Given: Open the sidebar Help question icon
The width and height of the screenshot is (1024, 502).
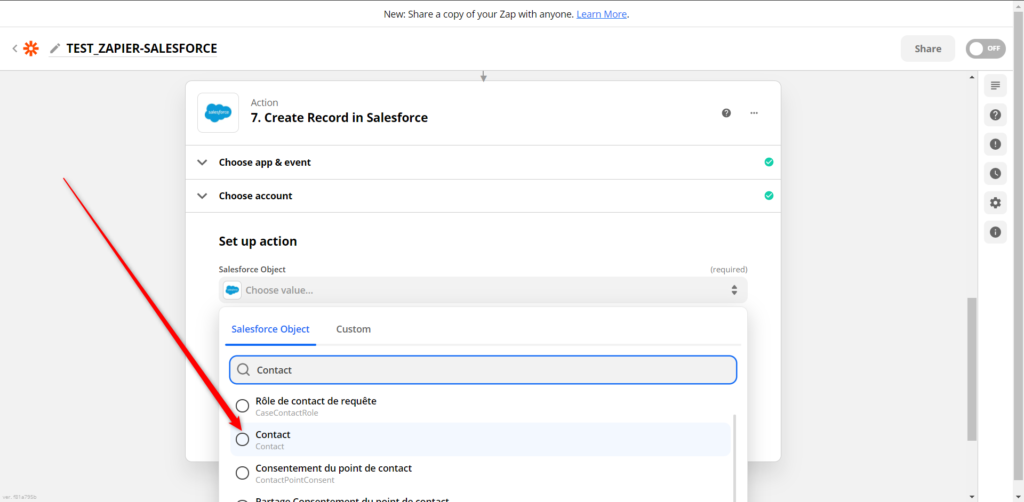Looking at the screenshot, I should [x=995, y=115].
